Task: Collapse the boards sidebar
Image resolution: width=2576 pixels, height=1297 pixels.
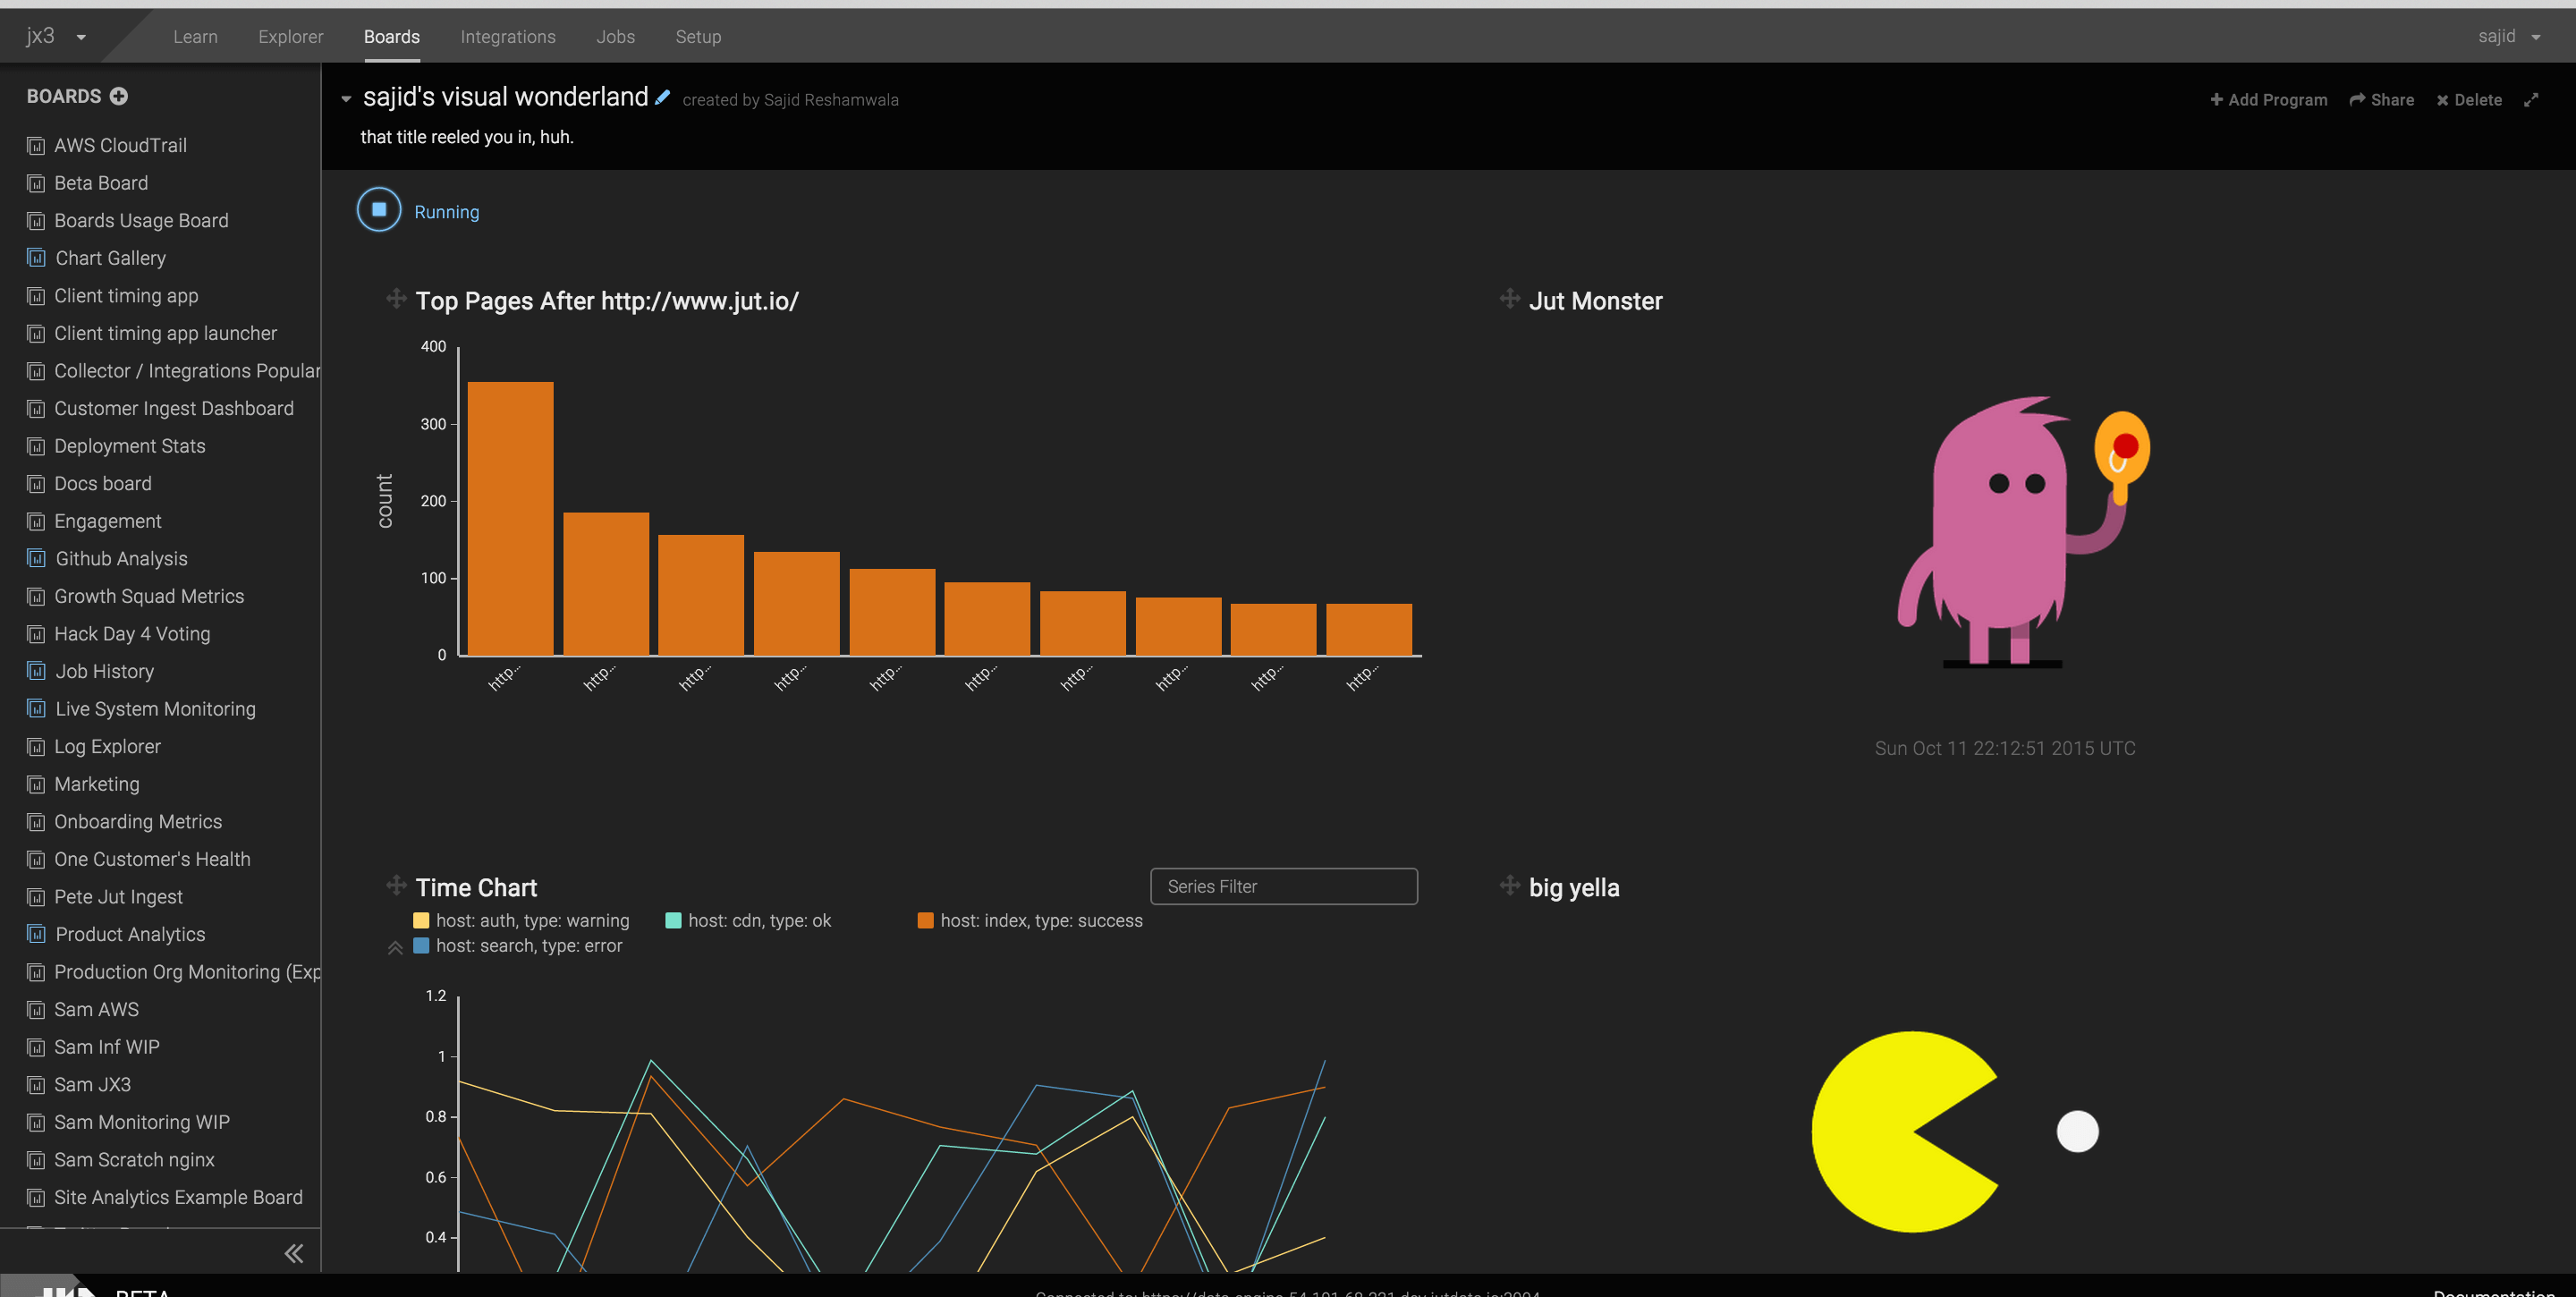Action: click(x=293, y=1253)
